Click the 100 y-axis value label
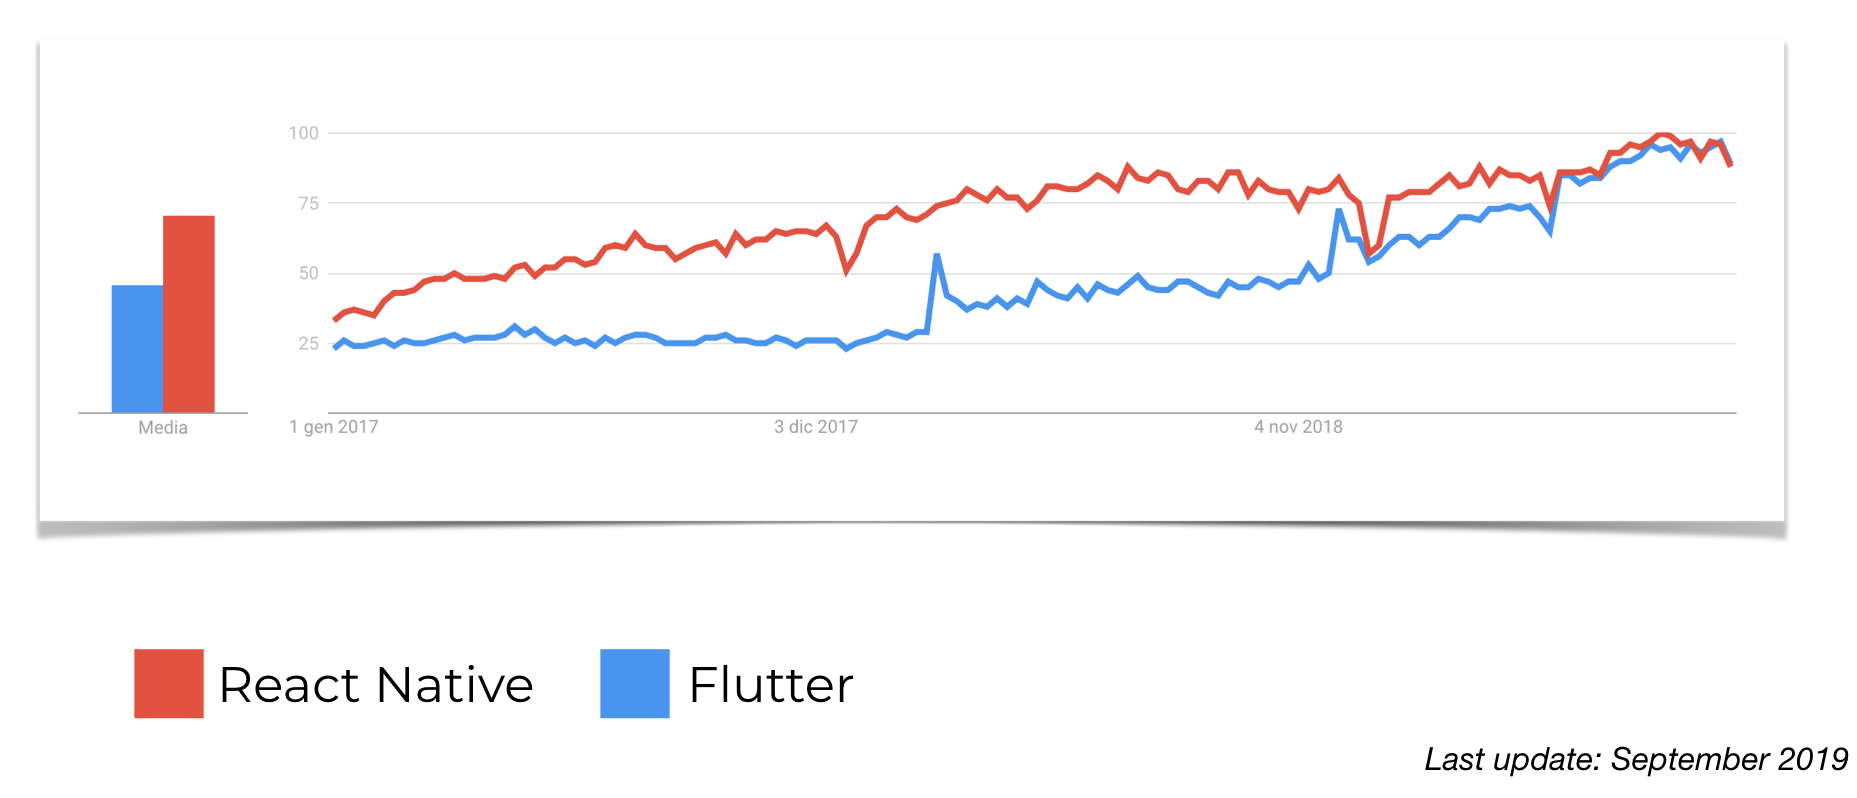1857x798 pixels. click(303, 133)
